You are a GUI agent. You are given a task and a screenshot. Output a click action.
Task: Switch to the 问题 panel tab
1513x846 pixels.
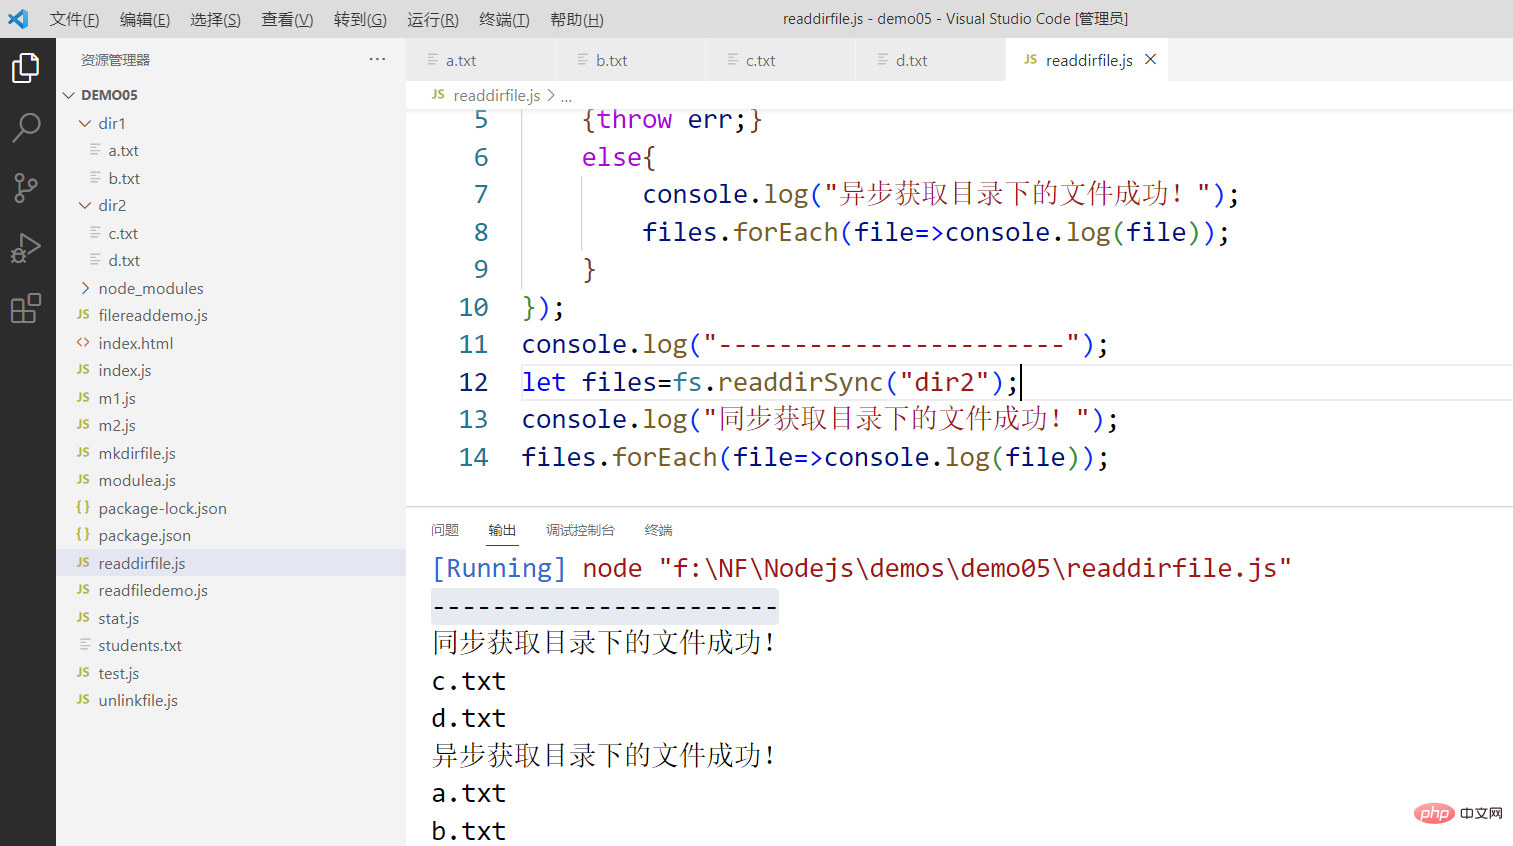[x=445, y=530]
